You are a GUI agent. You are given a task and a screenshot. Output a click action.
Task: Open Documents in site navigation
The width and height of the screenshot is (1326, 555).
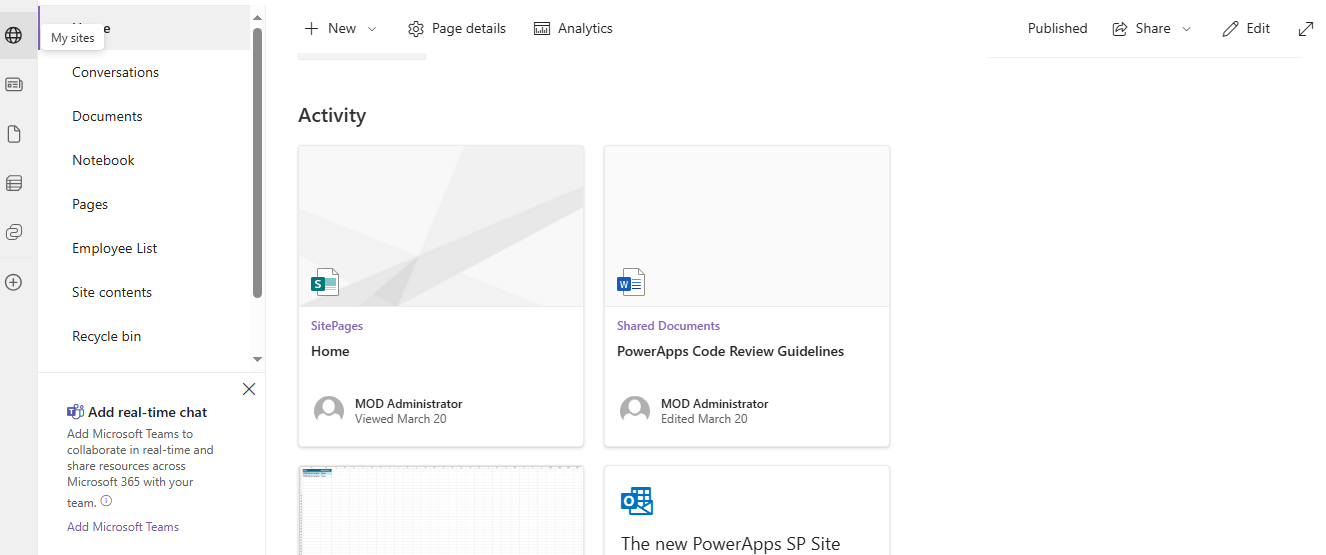point(107,116)
